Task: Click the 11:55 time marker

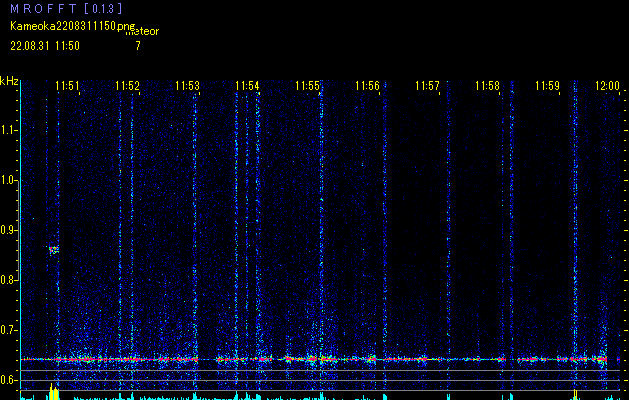Action: pos(308,86)
